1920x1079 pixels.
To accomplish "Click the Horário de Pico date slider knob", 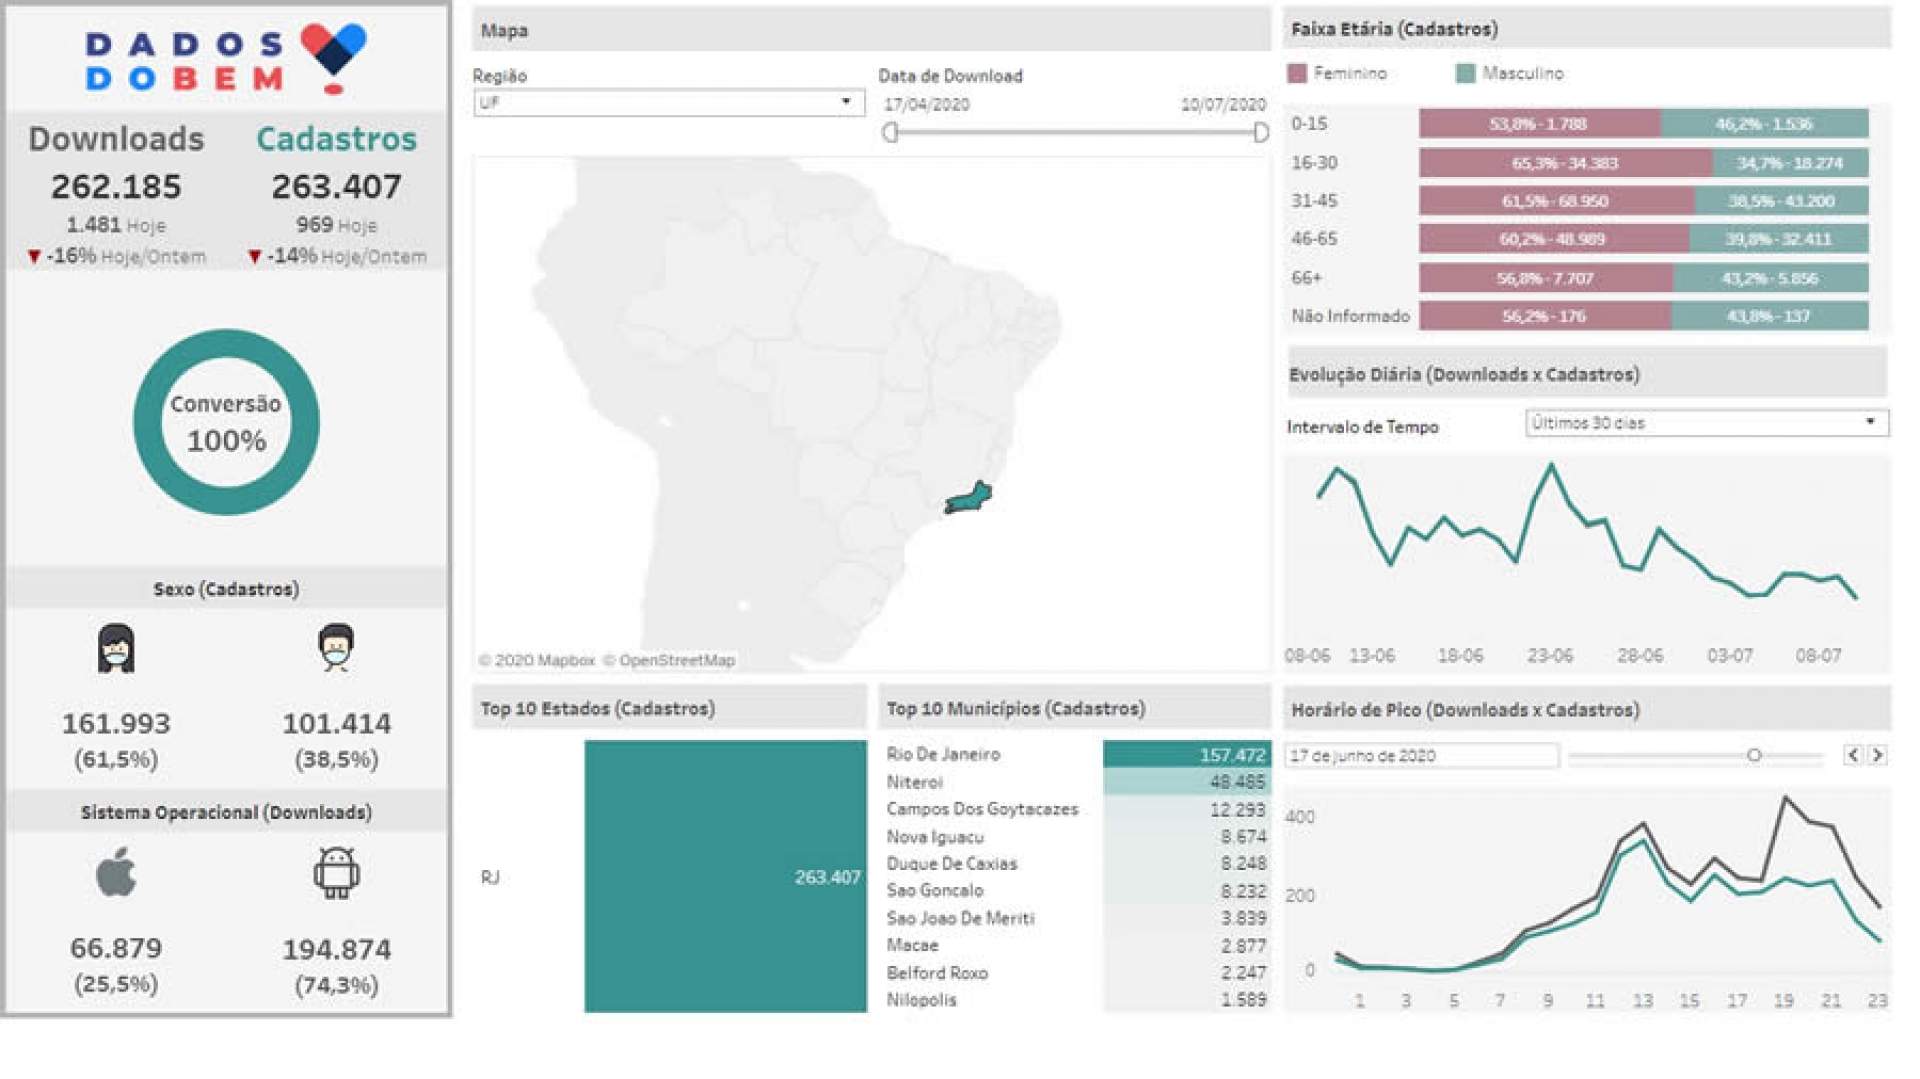I will 1754,755.
